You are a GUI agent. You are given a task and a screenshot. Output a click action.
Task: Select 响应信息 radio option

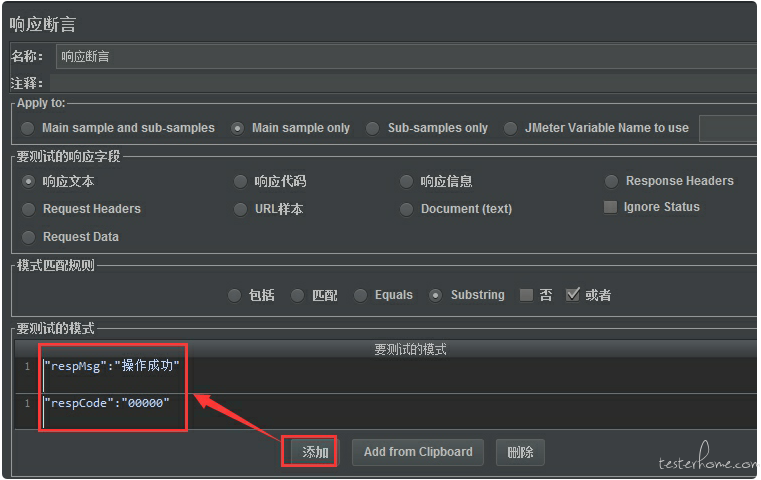tap(406, 182)
